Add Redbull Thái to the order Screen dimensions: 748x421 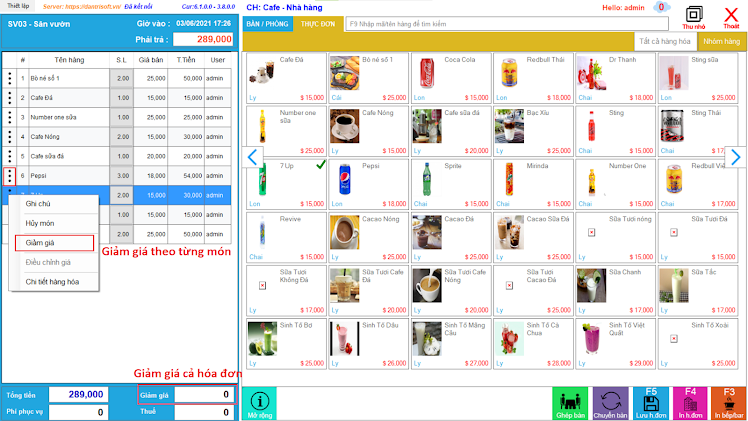pos(533,78)
